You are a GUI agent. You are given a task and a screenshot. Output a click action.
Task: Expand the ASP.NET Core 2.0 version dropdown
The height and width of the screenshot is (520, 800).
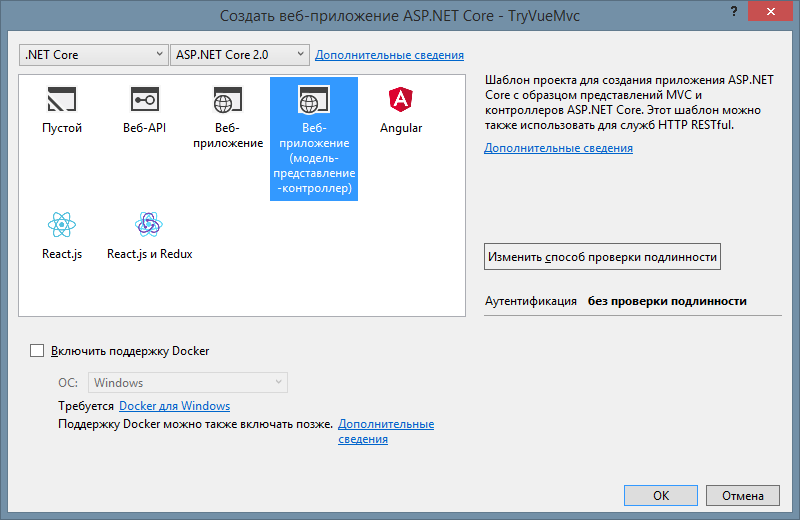pos(240,55)
